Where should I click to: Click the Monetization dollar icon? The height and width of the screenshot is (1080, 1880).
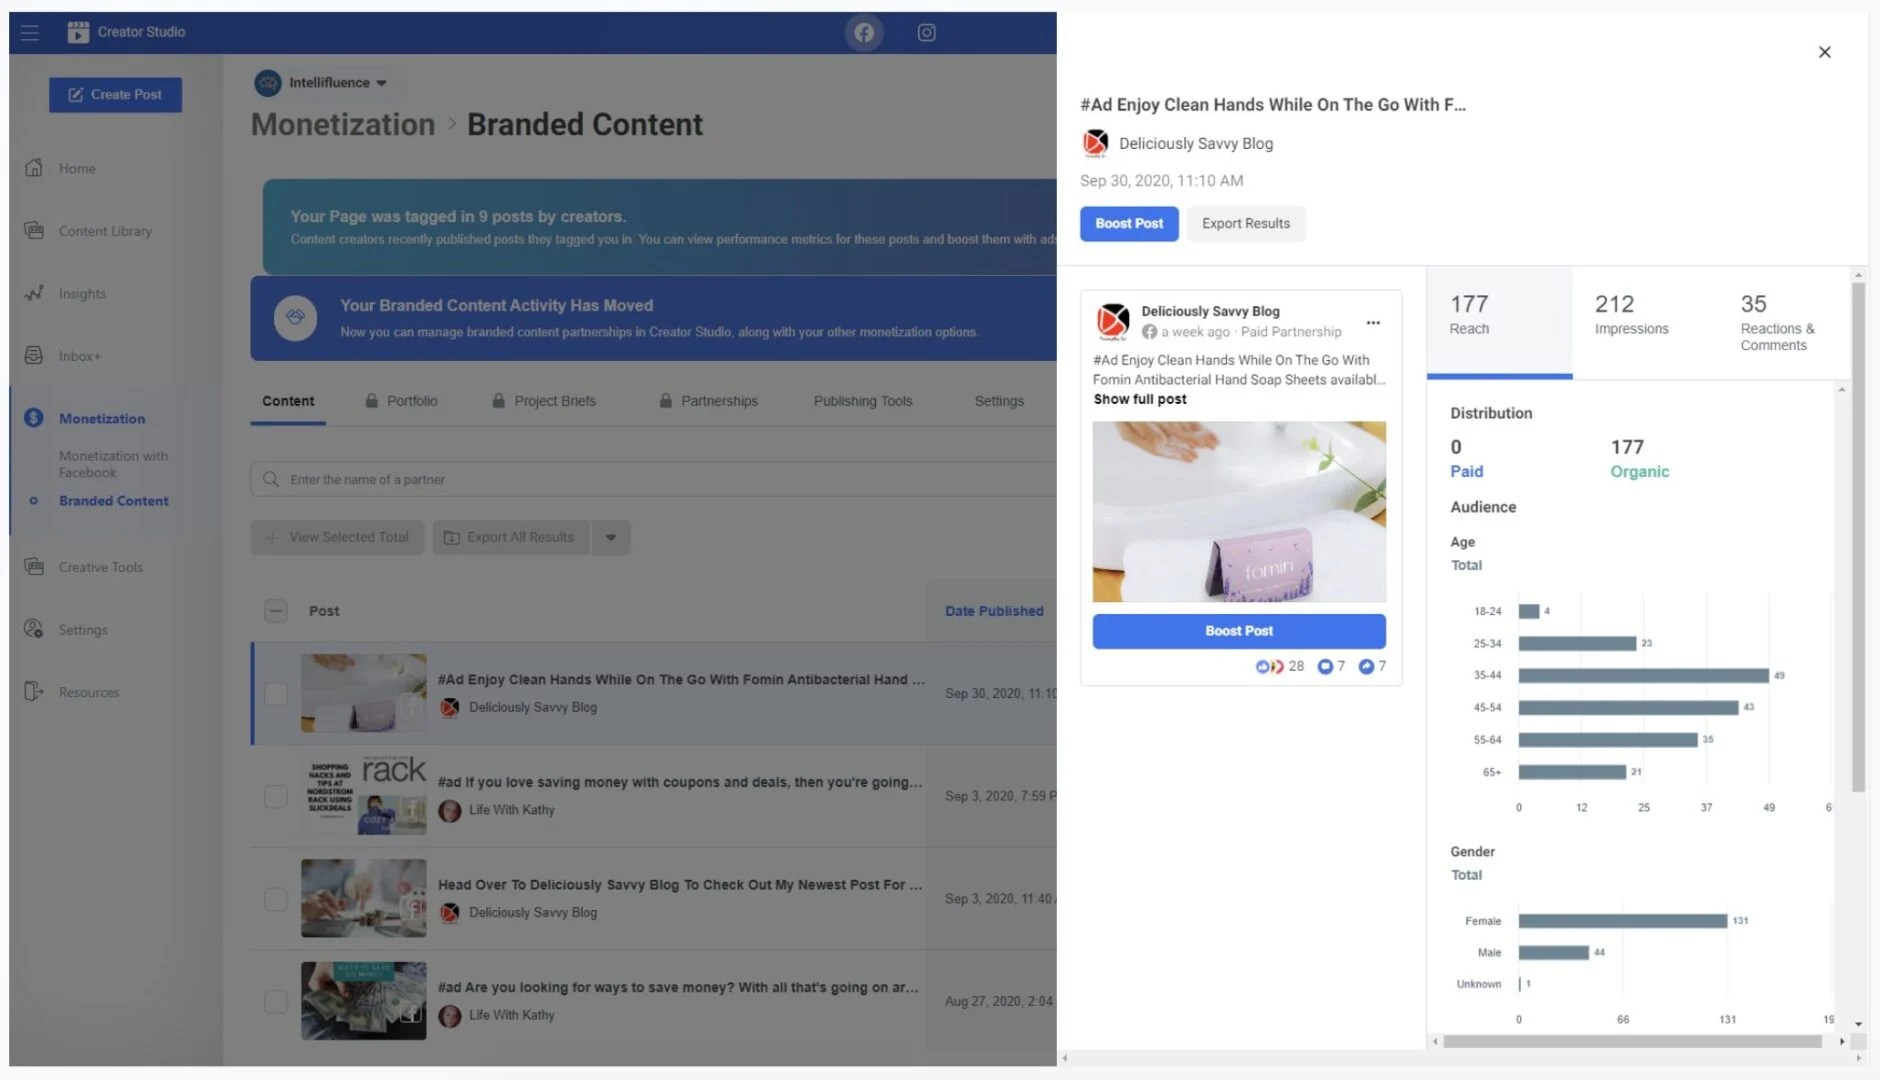tap(34, 418)
